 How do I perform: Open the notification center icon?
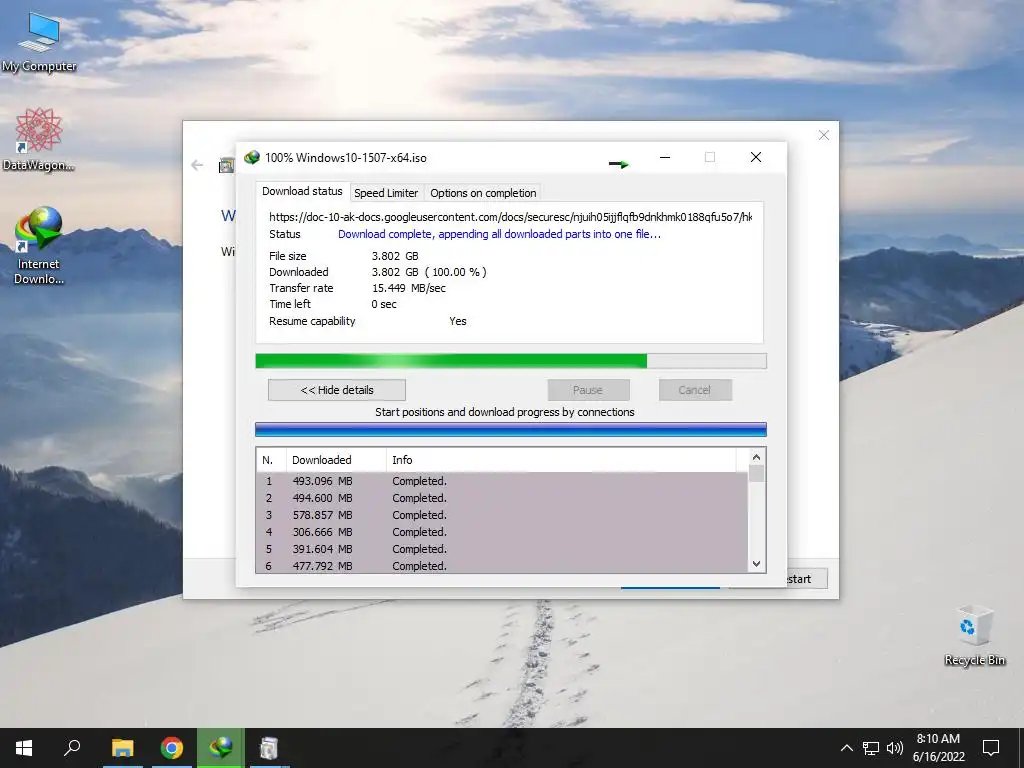point(991,748)
